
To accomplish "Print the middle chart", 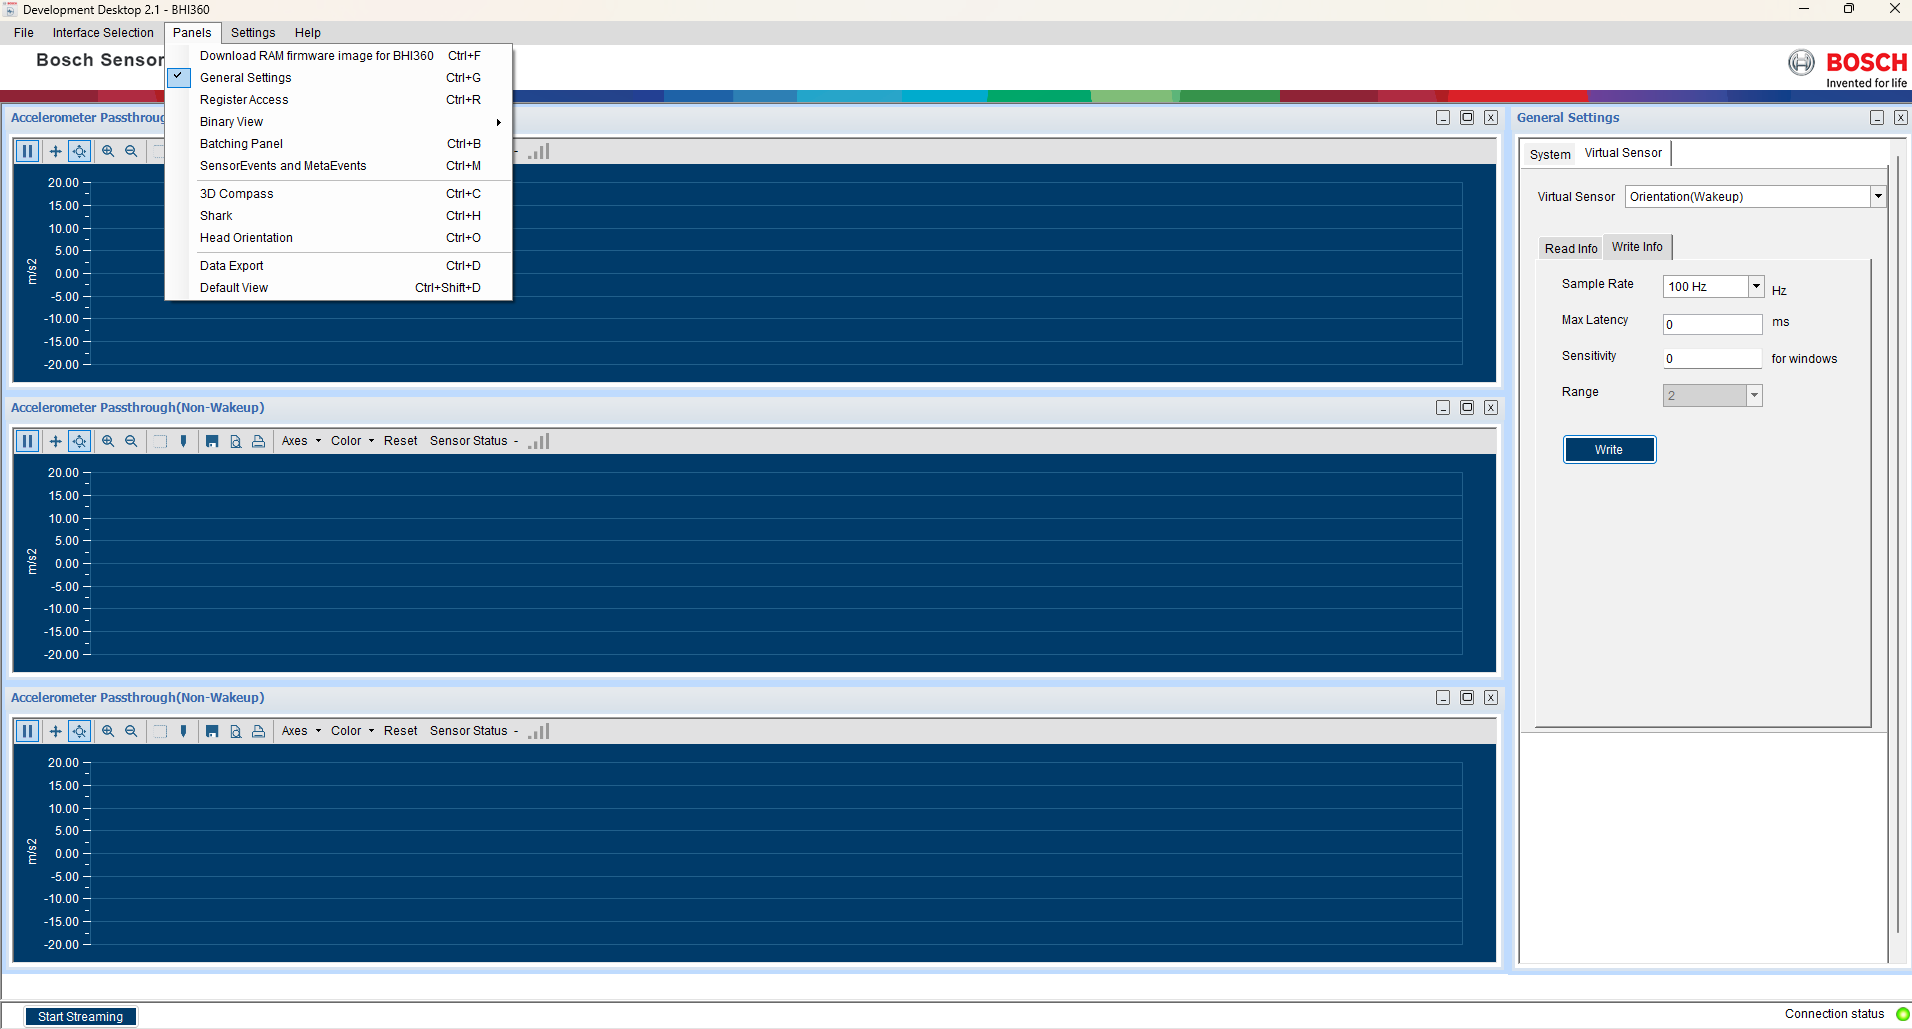I will 259,441.
